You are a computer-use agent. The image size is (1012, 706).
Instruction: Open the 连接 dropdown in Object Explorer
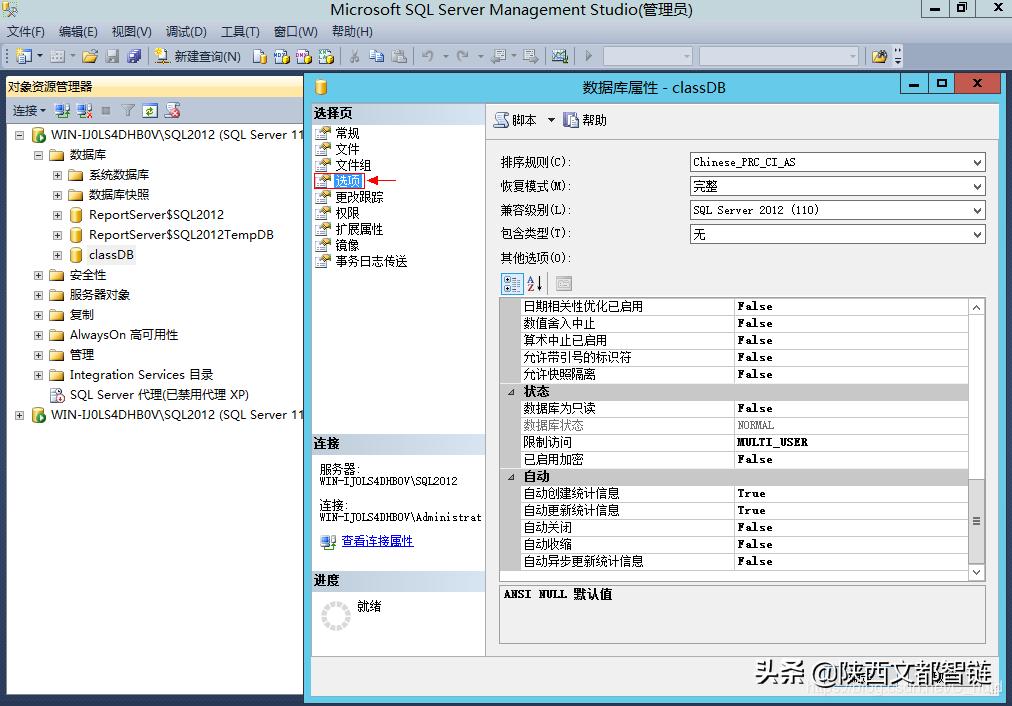(30, 111)
